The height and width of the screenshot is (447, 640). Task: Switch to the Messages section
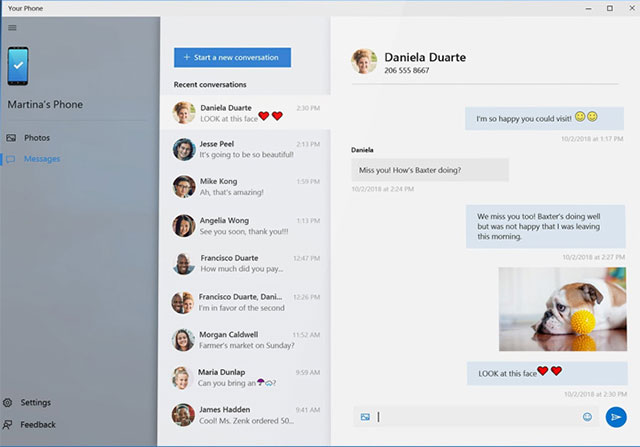[x=42, y=159]
